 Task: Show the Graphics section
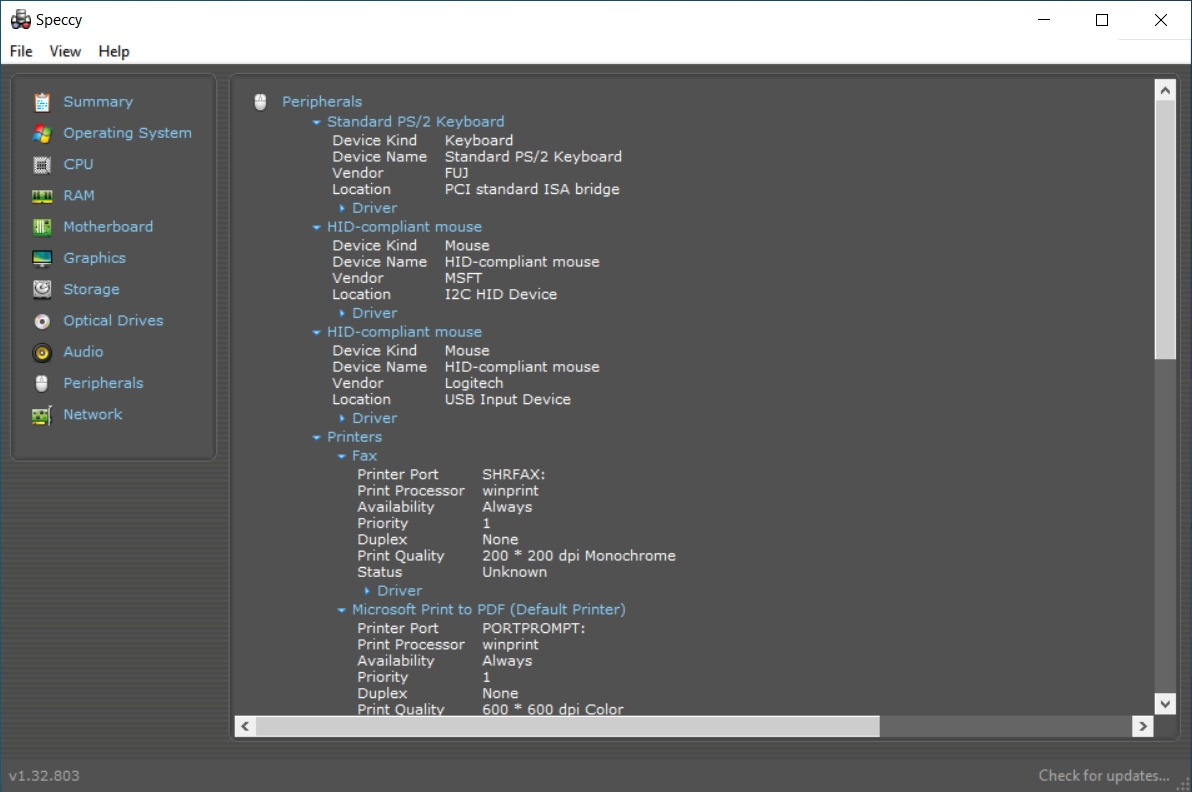tap(94, 258)
